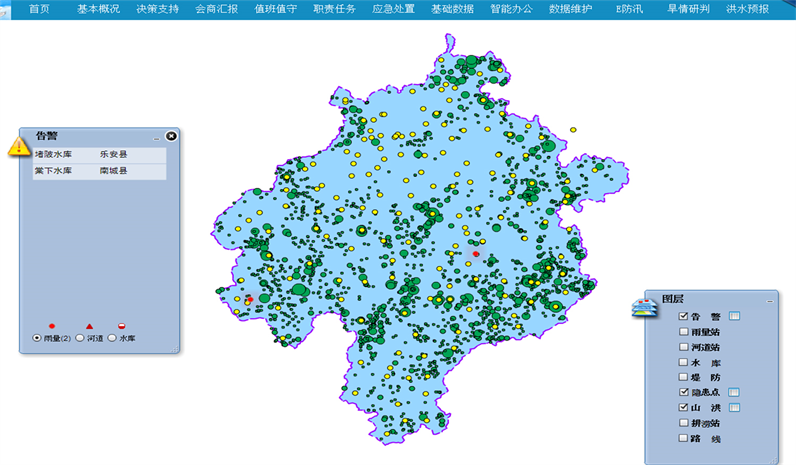Uncheck the 山洪 layer checkbox
The height and width of the screenshot is (465, 796).
683,408
